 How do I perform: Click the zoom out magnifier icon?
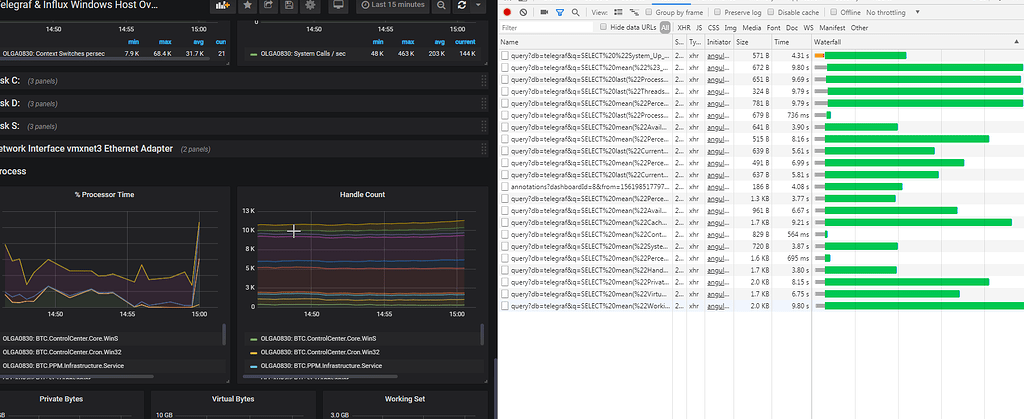coord(441,6)
